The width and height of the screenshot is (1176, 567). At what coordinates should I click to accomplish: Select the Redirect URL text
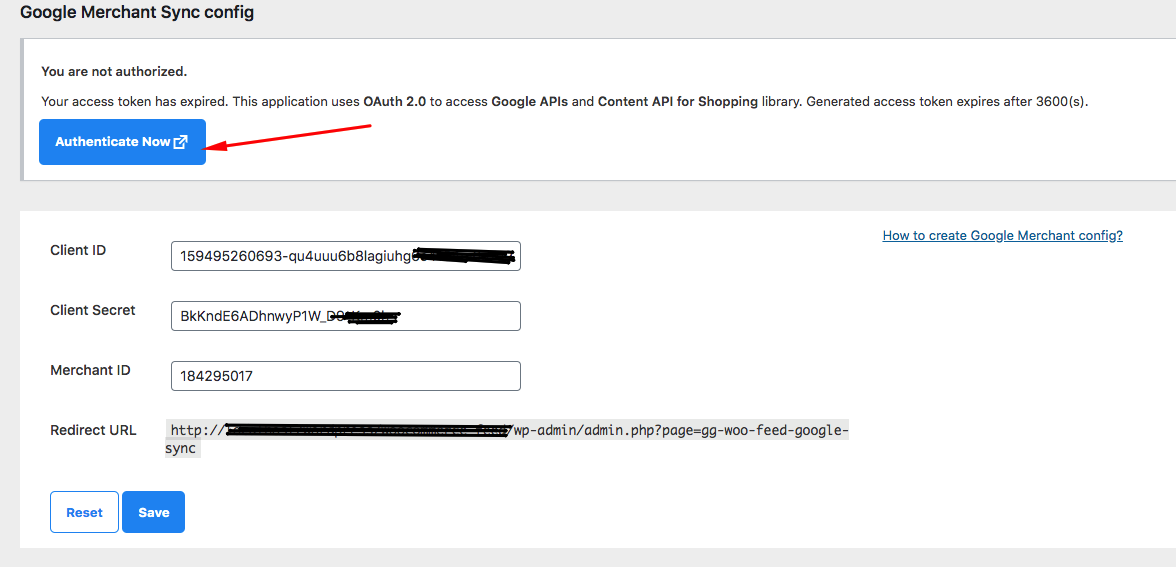507,440
